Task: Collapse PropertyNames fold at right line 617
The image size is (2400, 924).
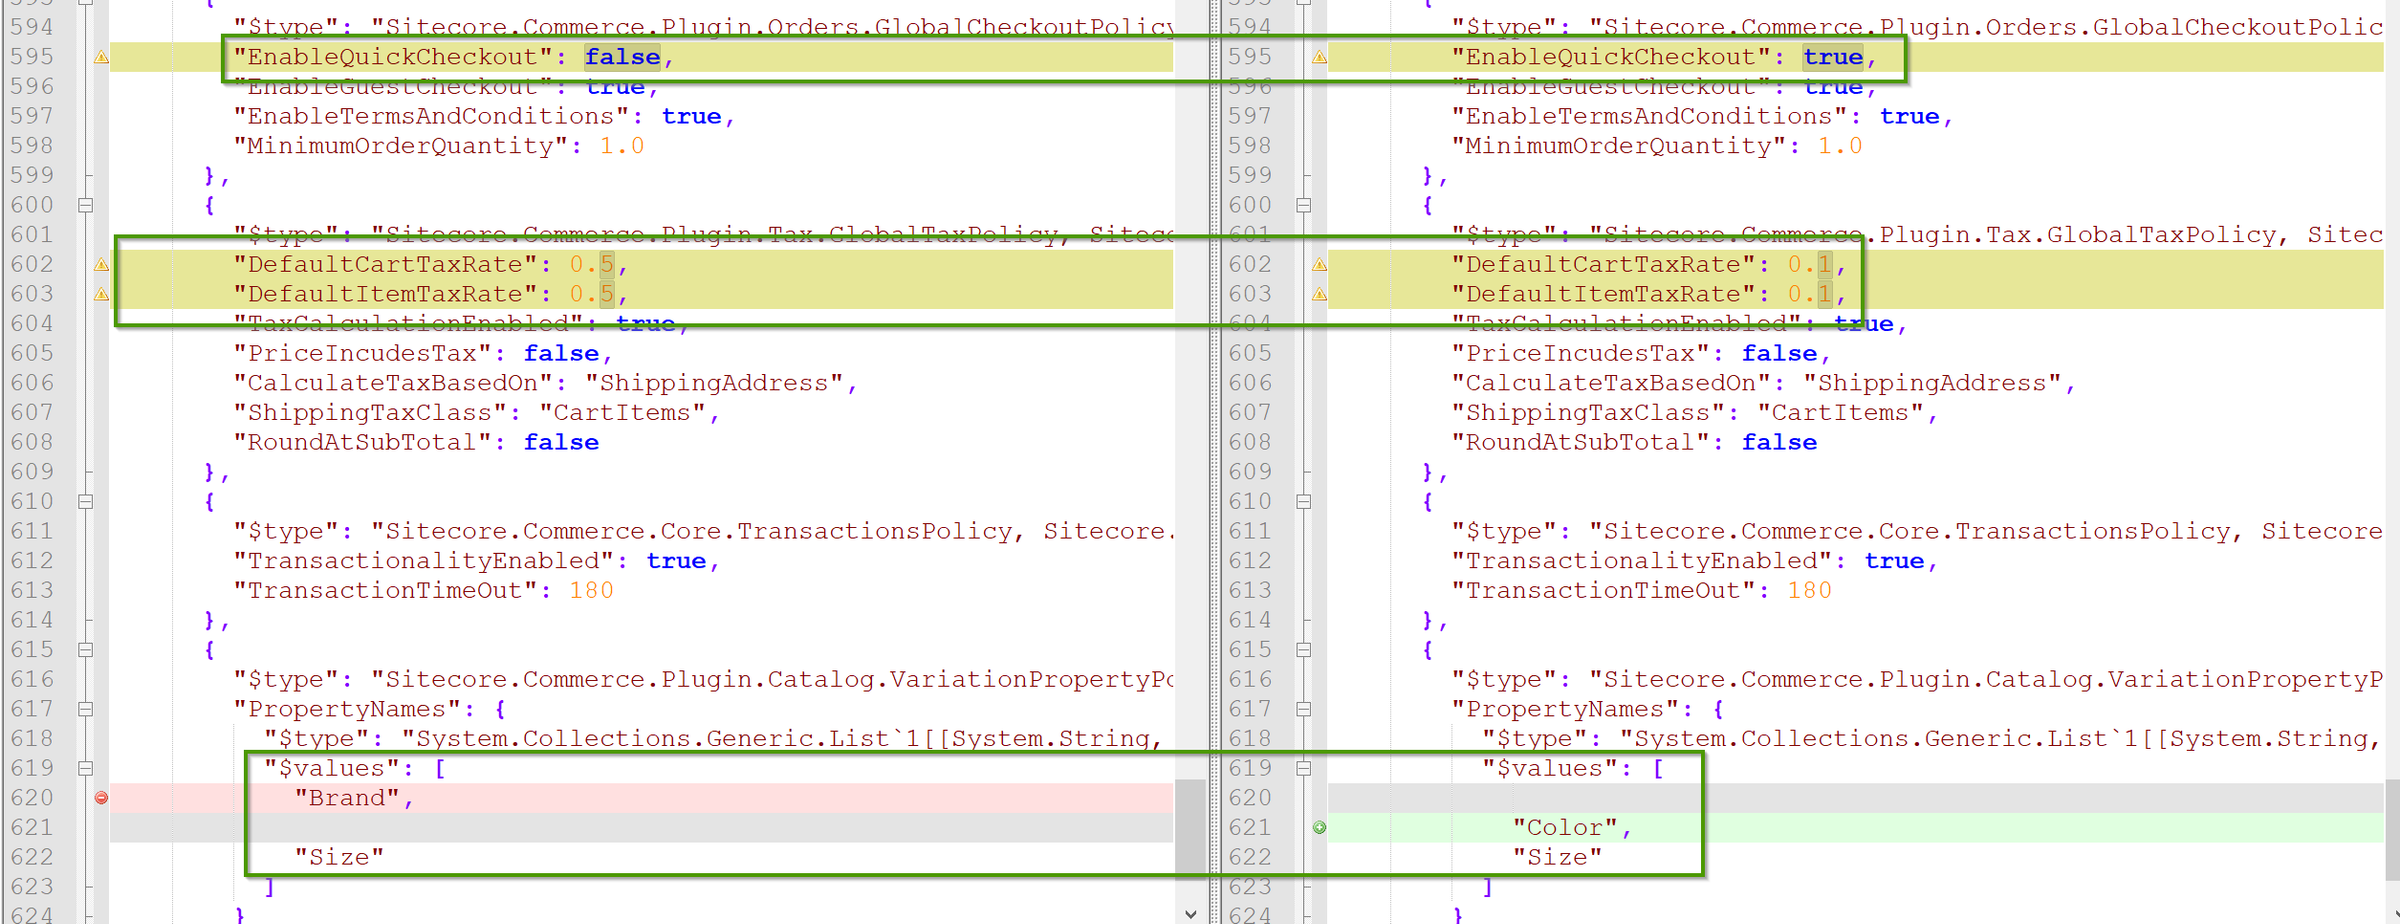Action: (x=1304, y=709)
